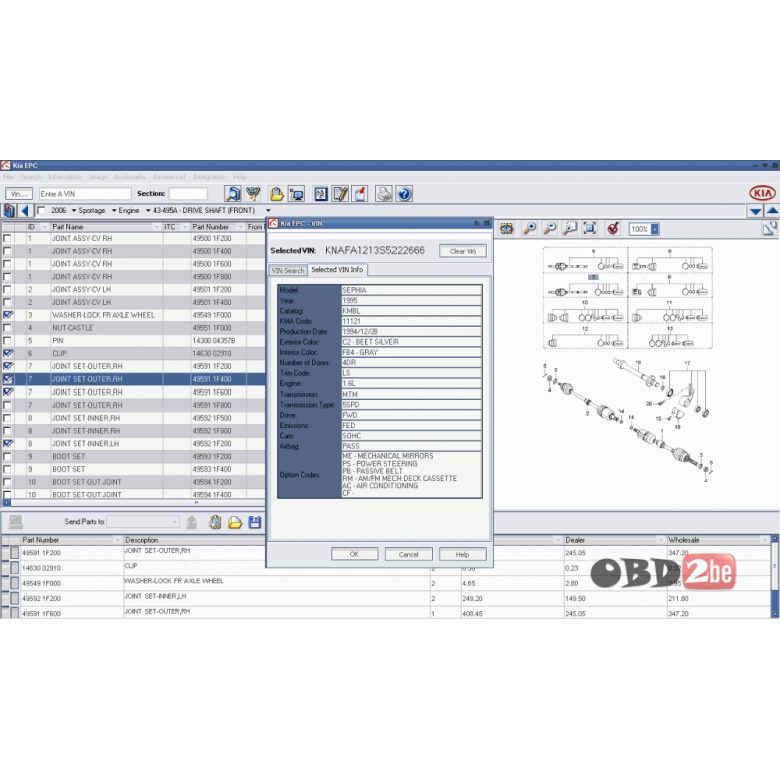
Task: Click the blue save floppy disk icon
Action: pos(255,522)
